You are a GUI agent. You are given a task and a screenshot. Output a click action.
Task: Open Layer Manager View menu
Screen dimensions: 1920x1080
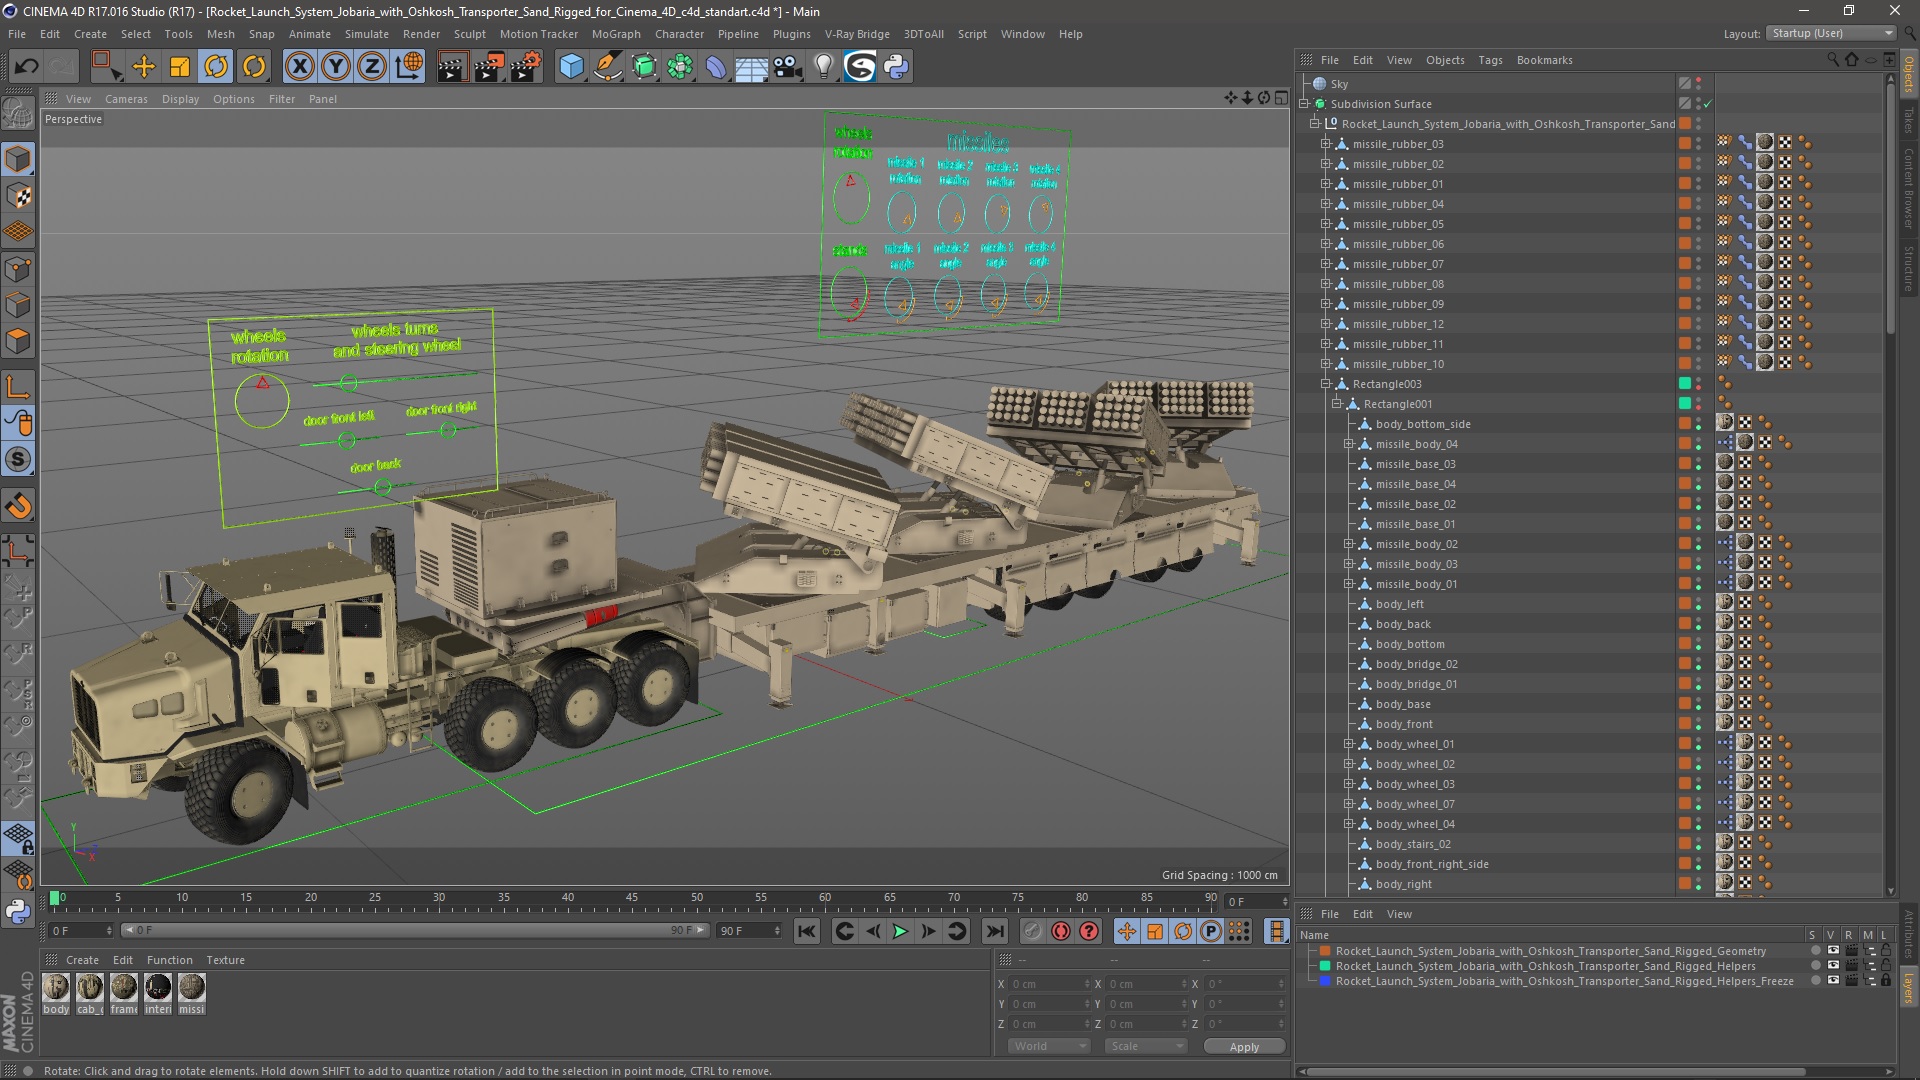pyautogui.click(x=1399, y=914)
